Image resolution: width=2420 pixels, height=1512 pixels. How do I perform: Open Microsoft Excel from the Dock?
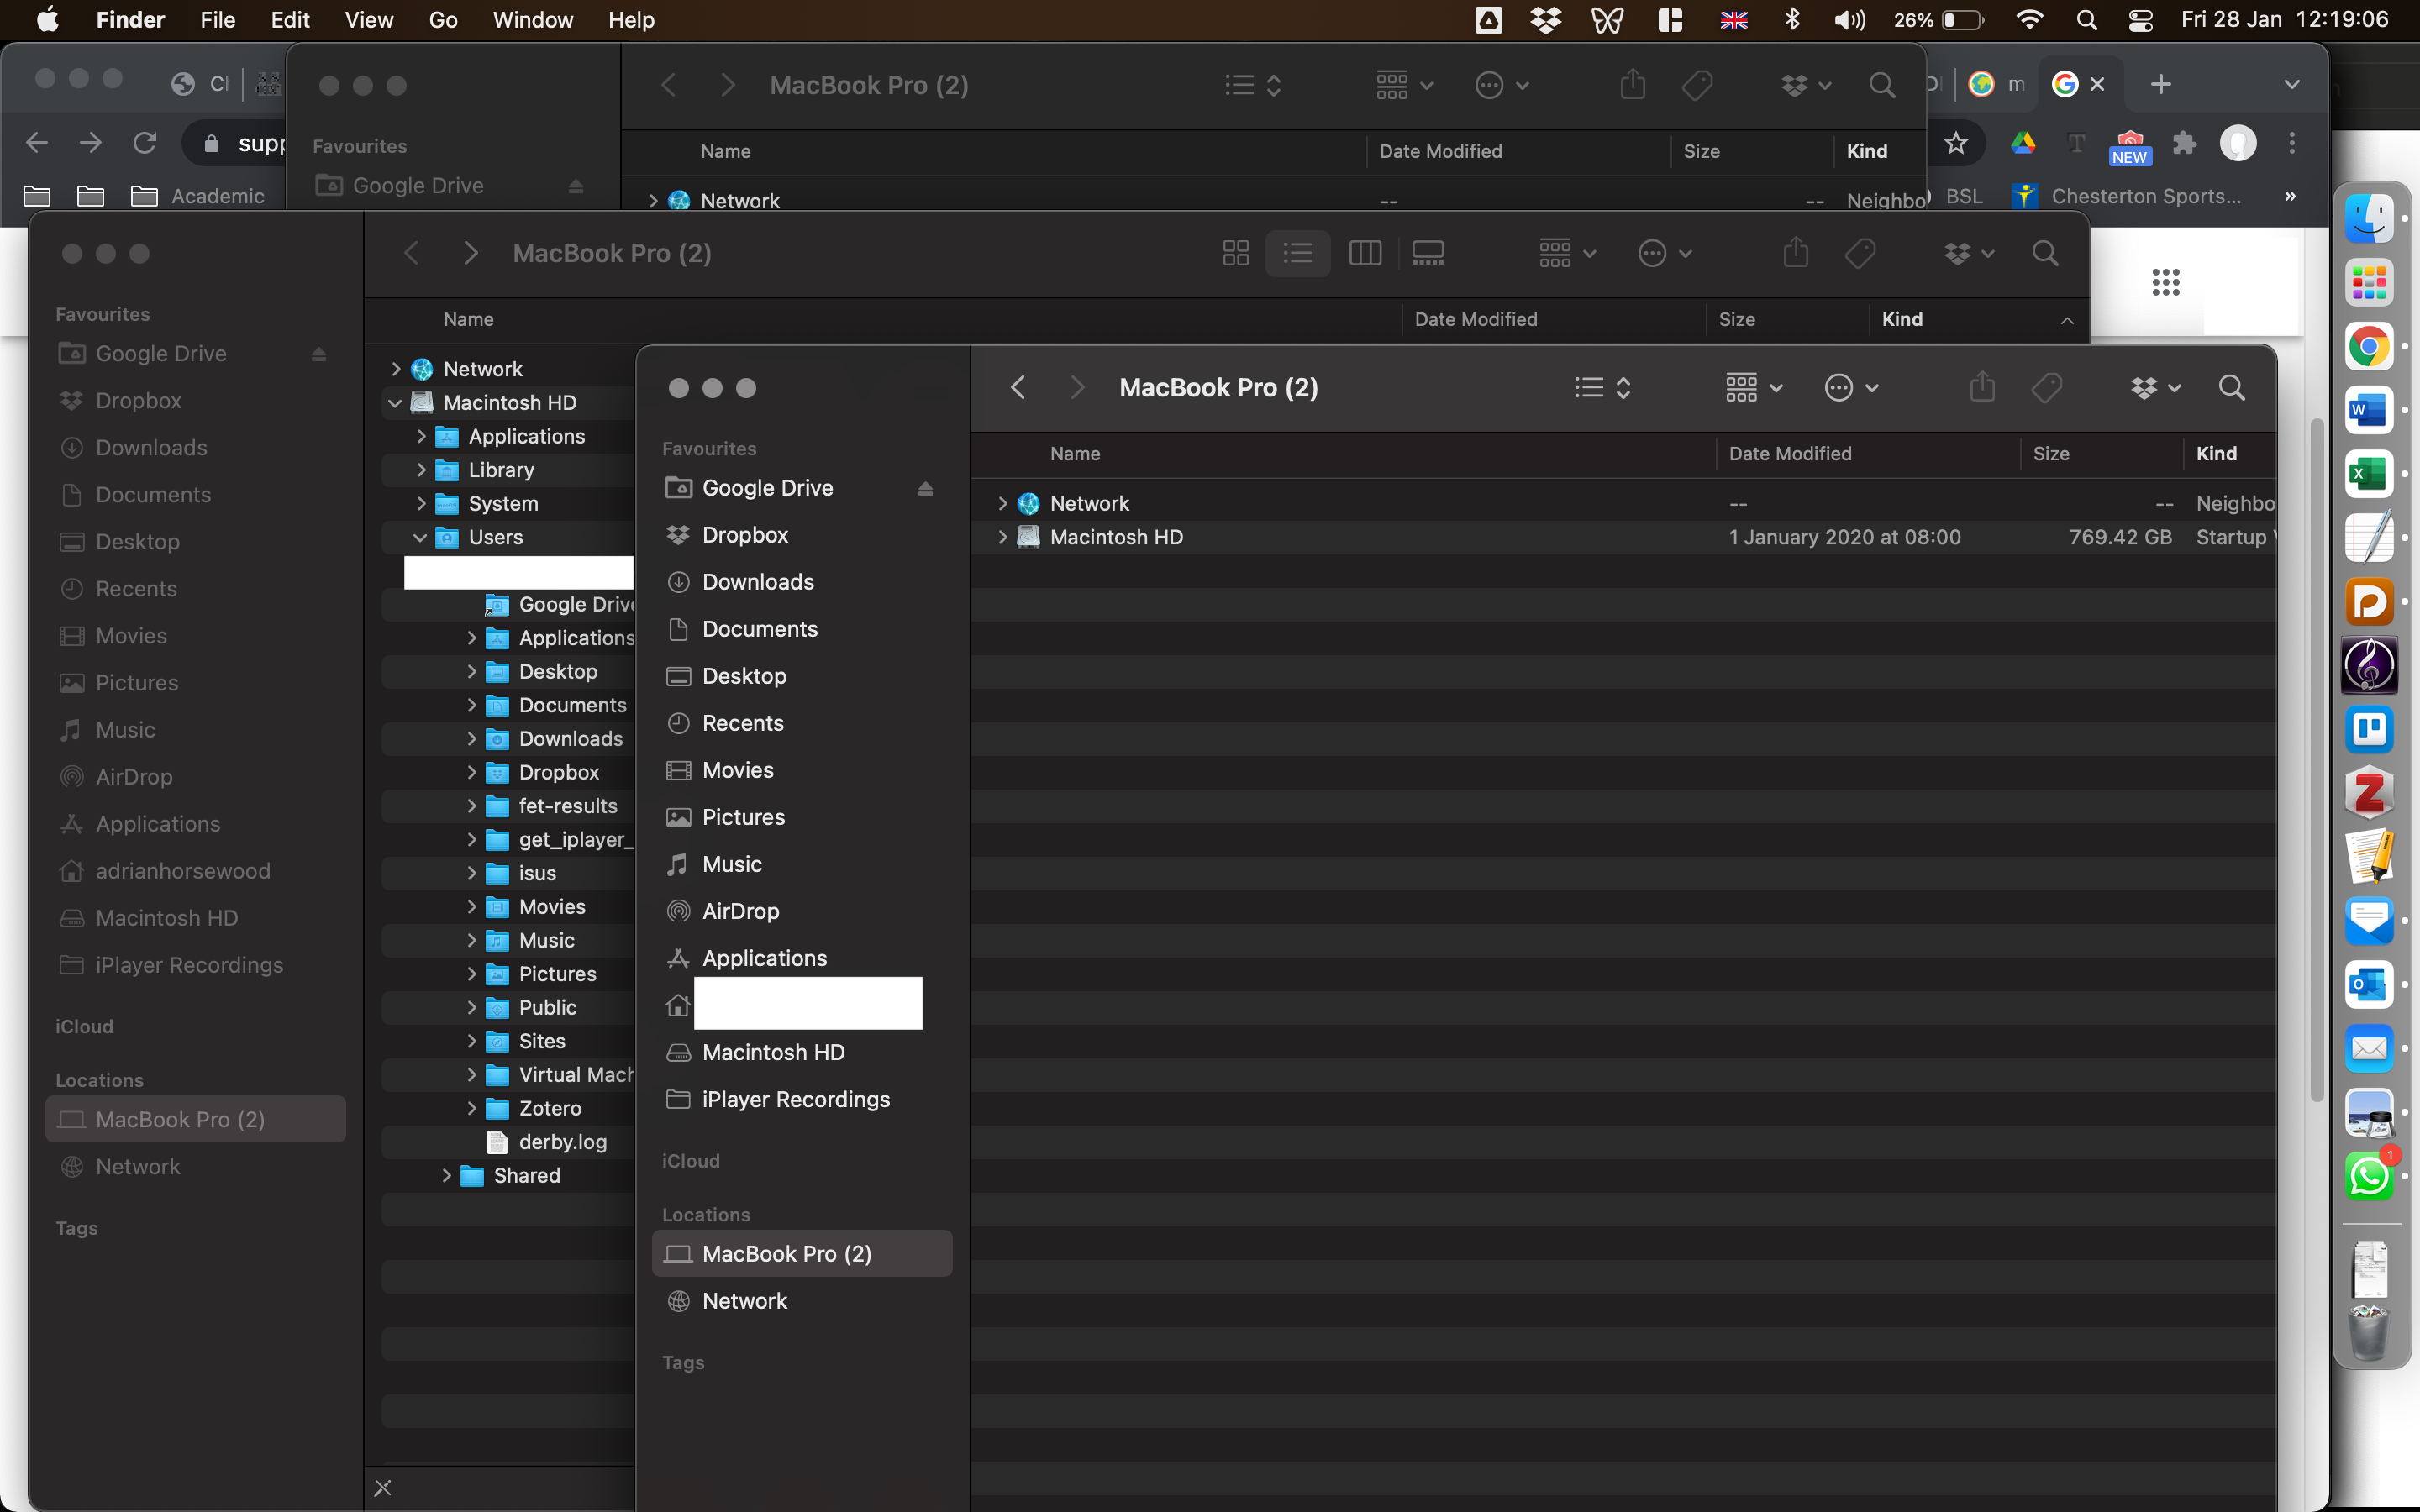click(2369, 473)
